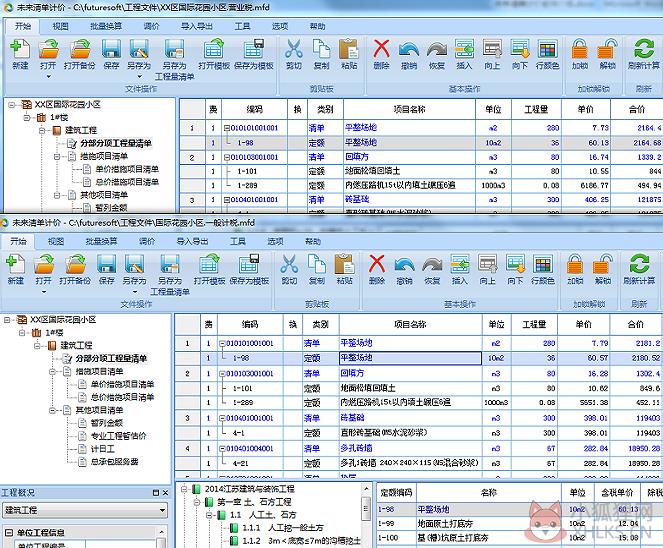Click 打开备份 icon in upper window
Image resolution: width=663 pixels, height=548 pixels.
pyautogui.click(x=80, y=49)
